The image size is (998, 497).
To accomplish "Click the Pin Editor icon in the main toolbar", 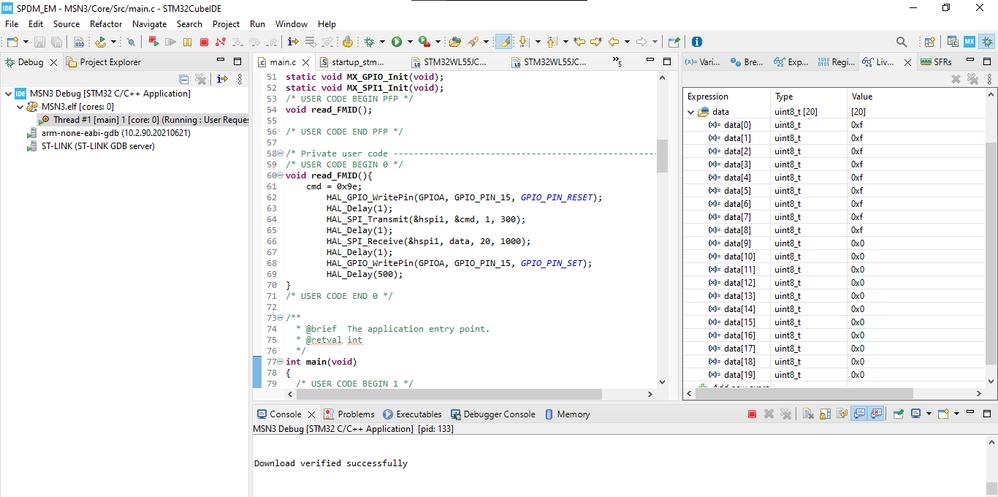I will (674, 42).
